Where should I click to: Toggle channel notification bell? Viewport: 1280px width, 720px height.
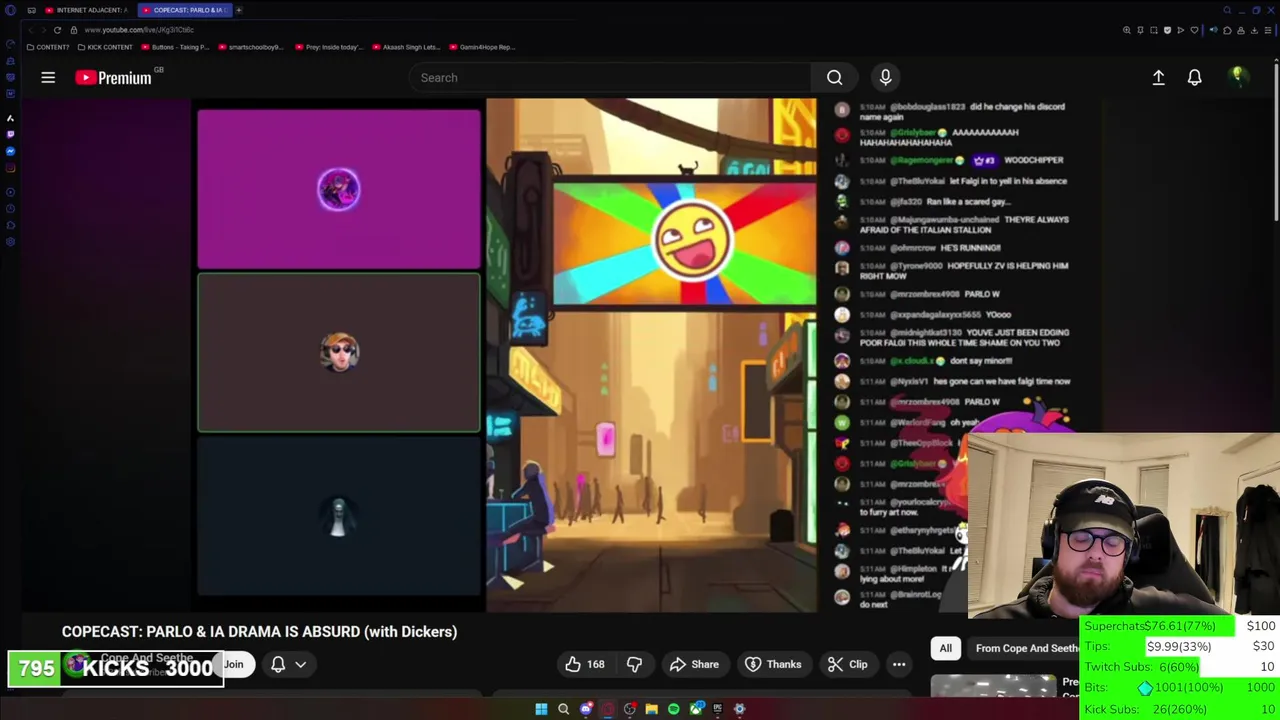tap(278, 664)
